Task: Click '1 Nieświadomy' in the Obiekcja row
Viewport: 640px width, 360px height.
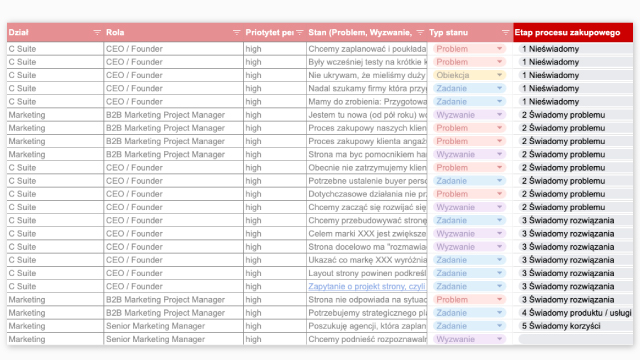Action: click(576, 75)
